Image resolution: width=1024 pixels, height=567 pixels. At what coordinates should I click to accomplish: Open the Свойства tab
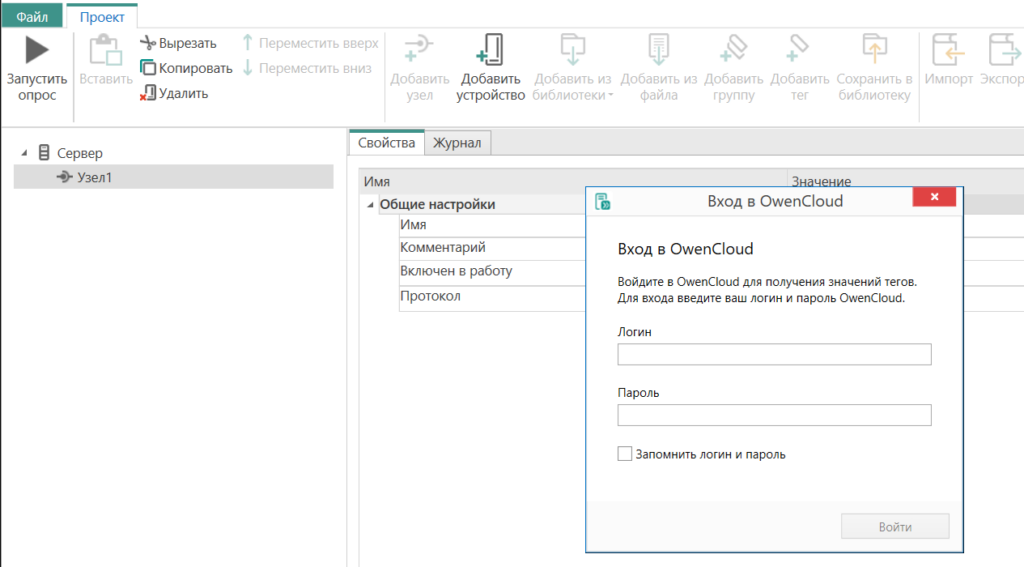(x=387, y=142)
